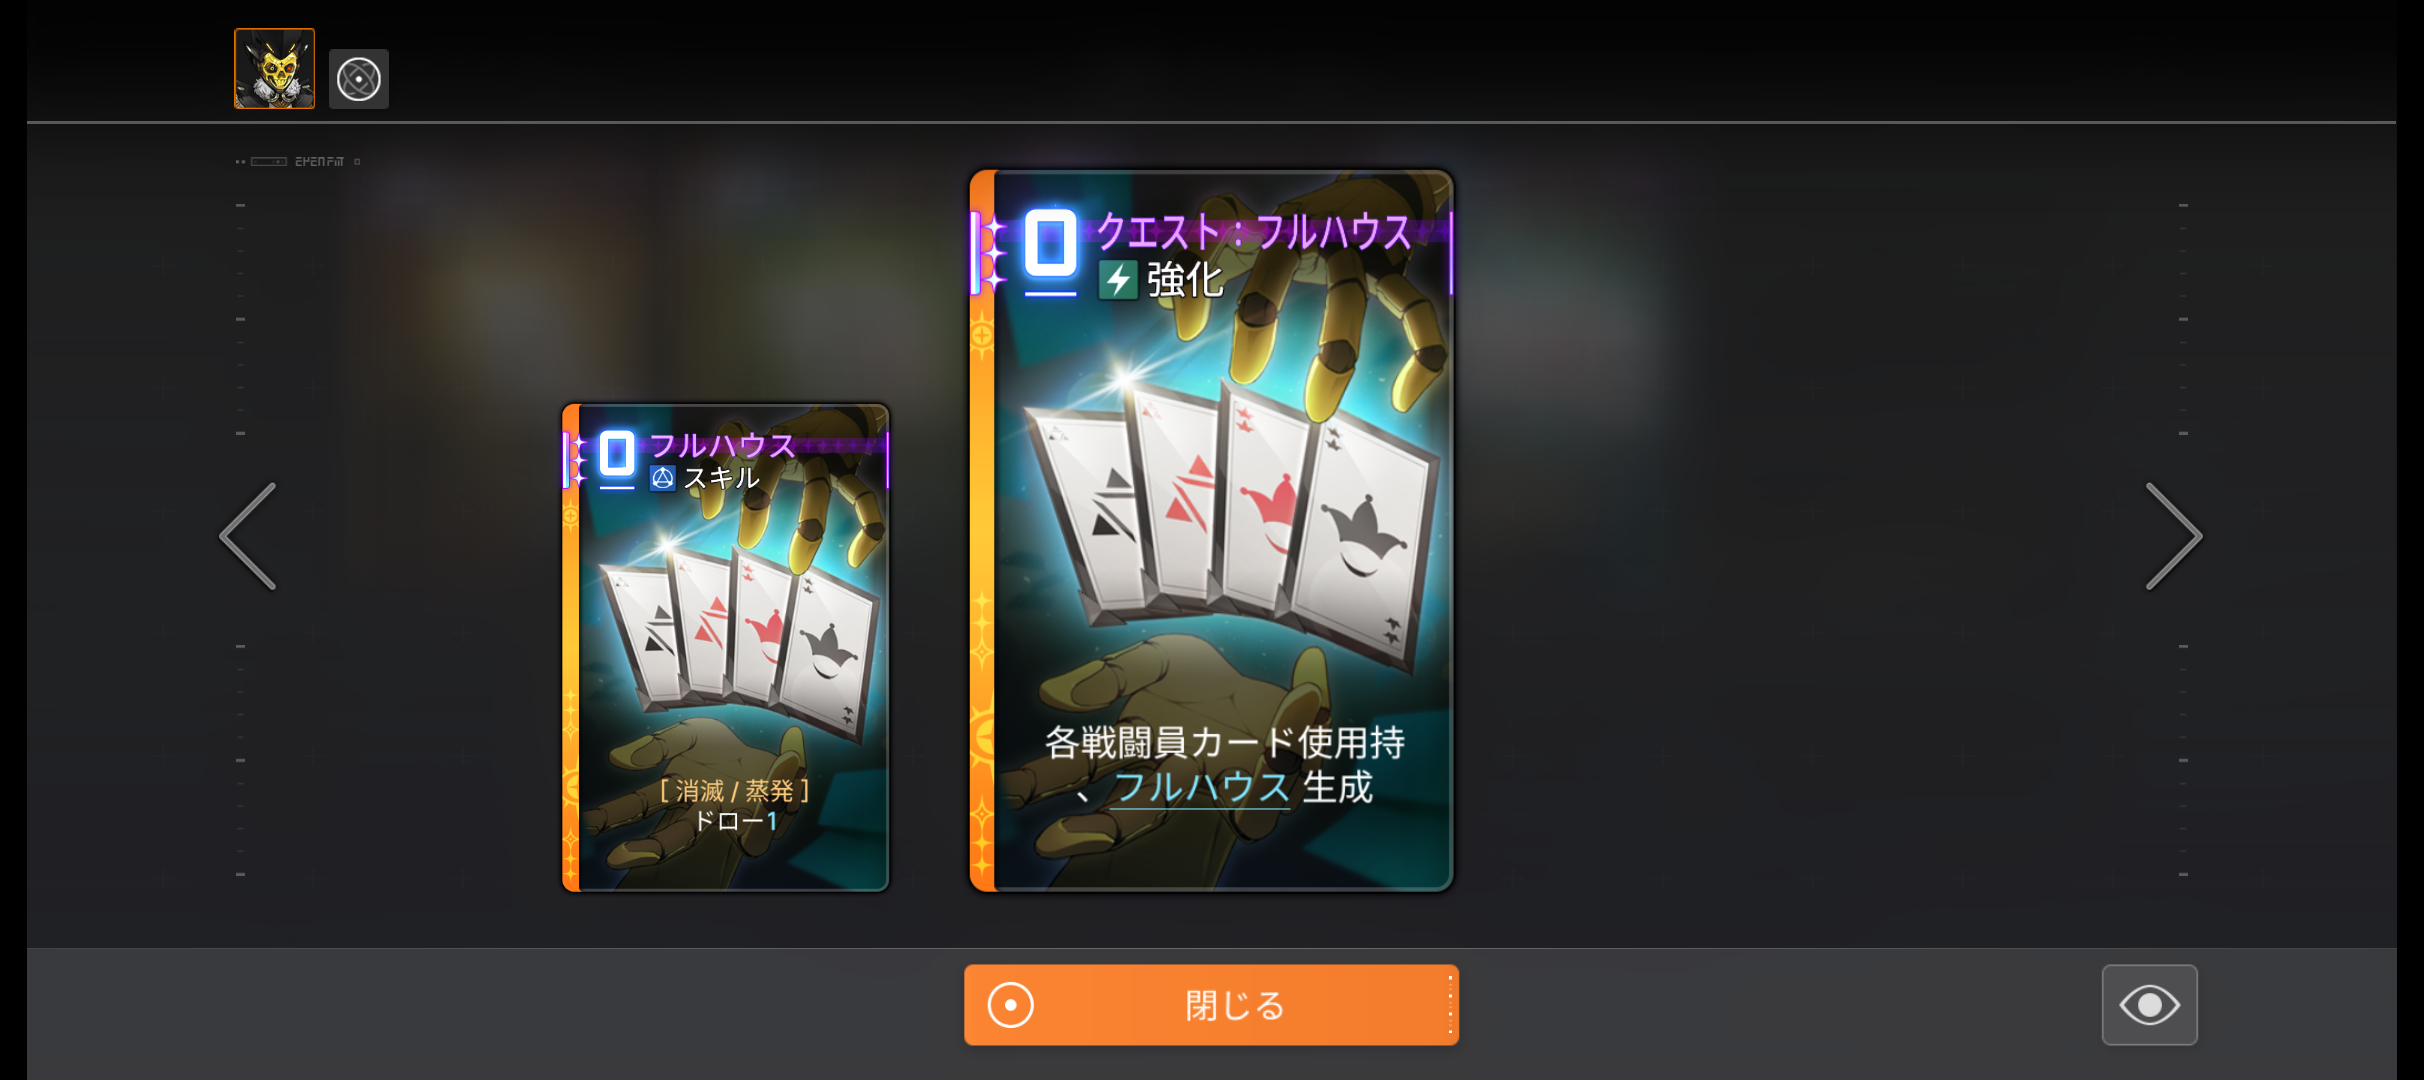Select the large クエスト:フルハウス card
The image size is (2424, 1080).
coord(1211,530)
